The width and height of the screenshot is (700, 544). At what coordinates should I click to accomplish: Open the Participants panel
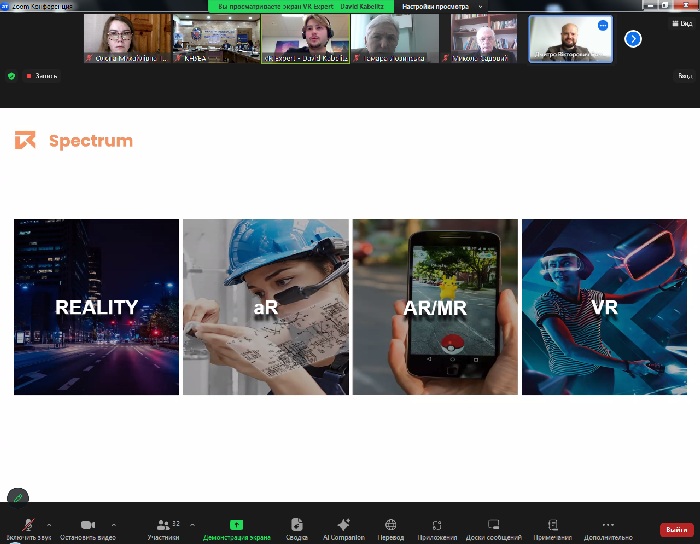[164, 525]
